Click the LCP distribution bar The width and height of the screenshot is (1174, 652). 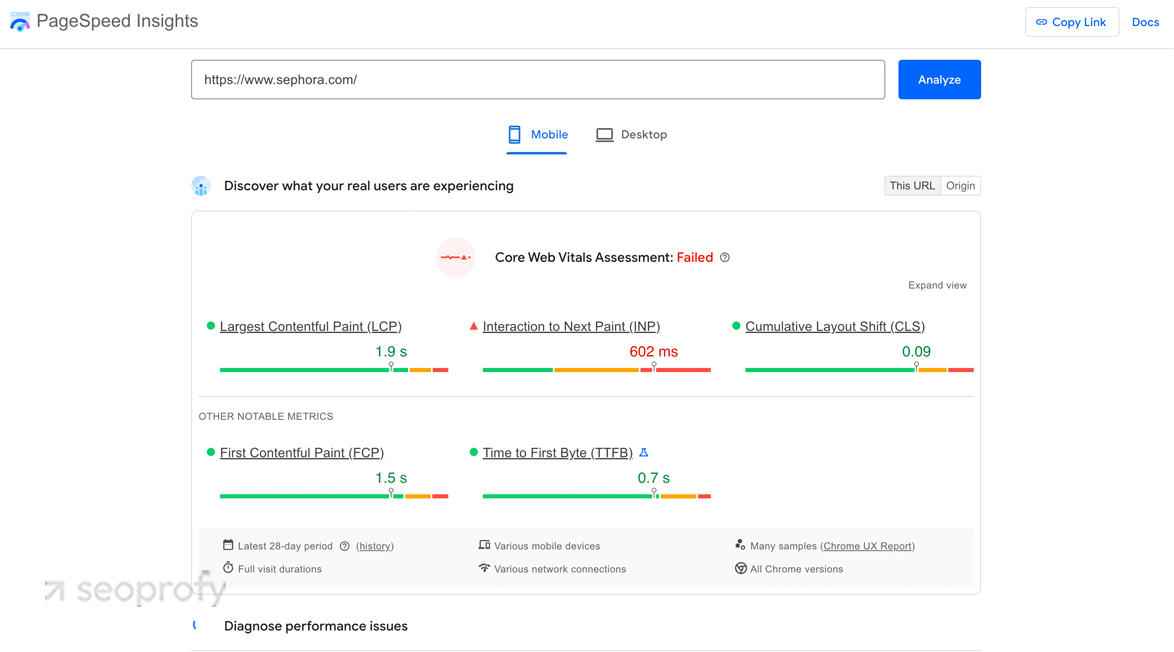tap(334, 370)
